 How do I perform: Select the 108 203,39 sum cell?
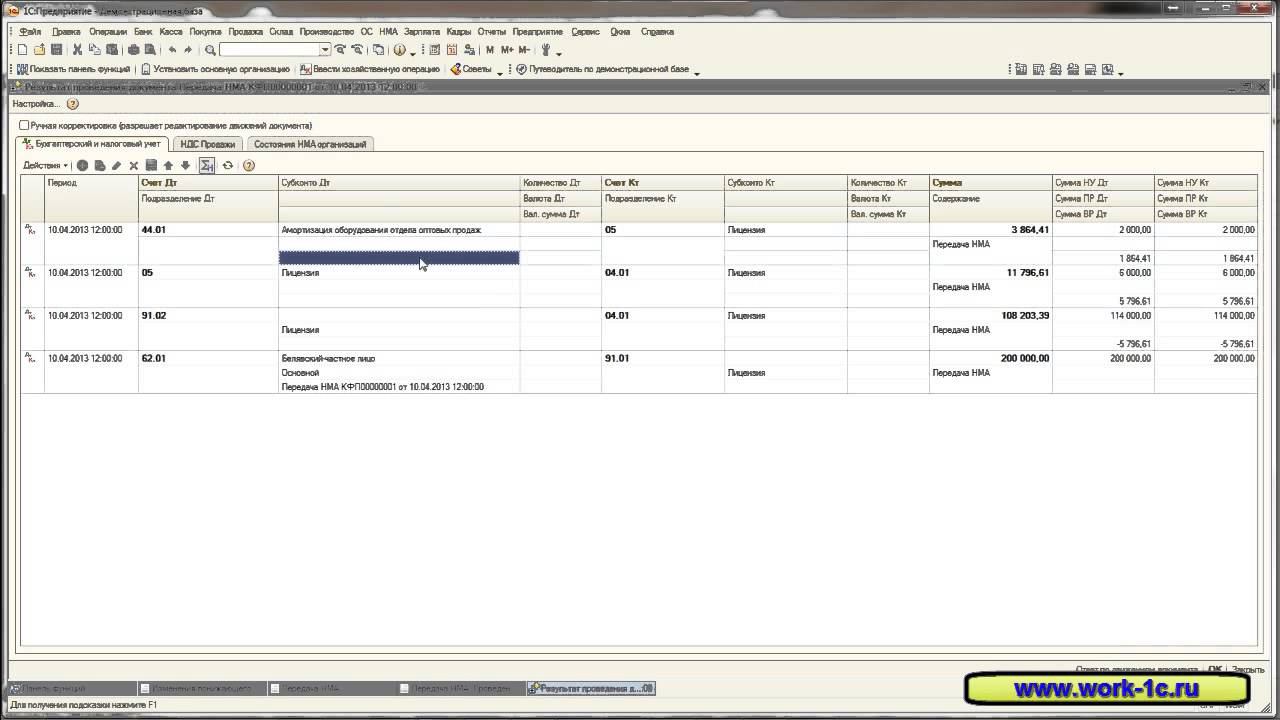pos(990,315)
